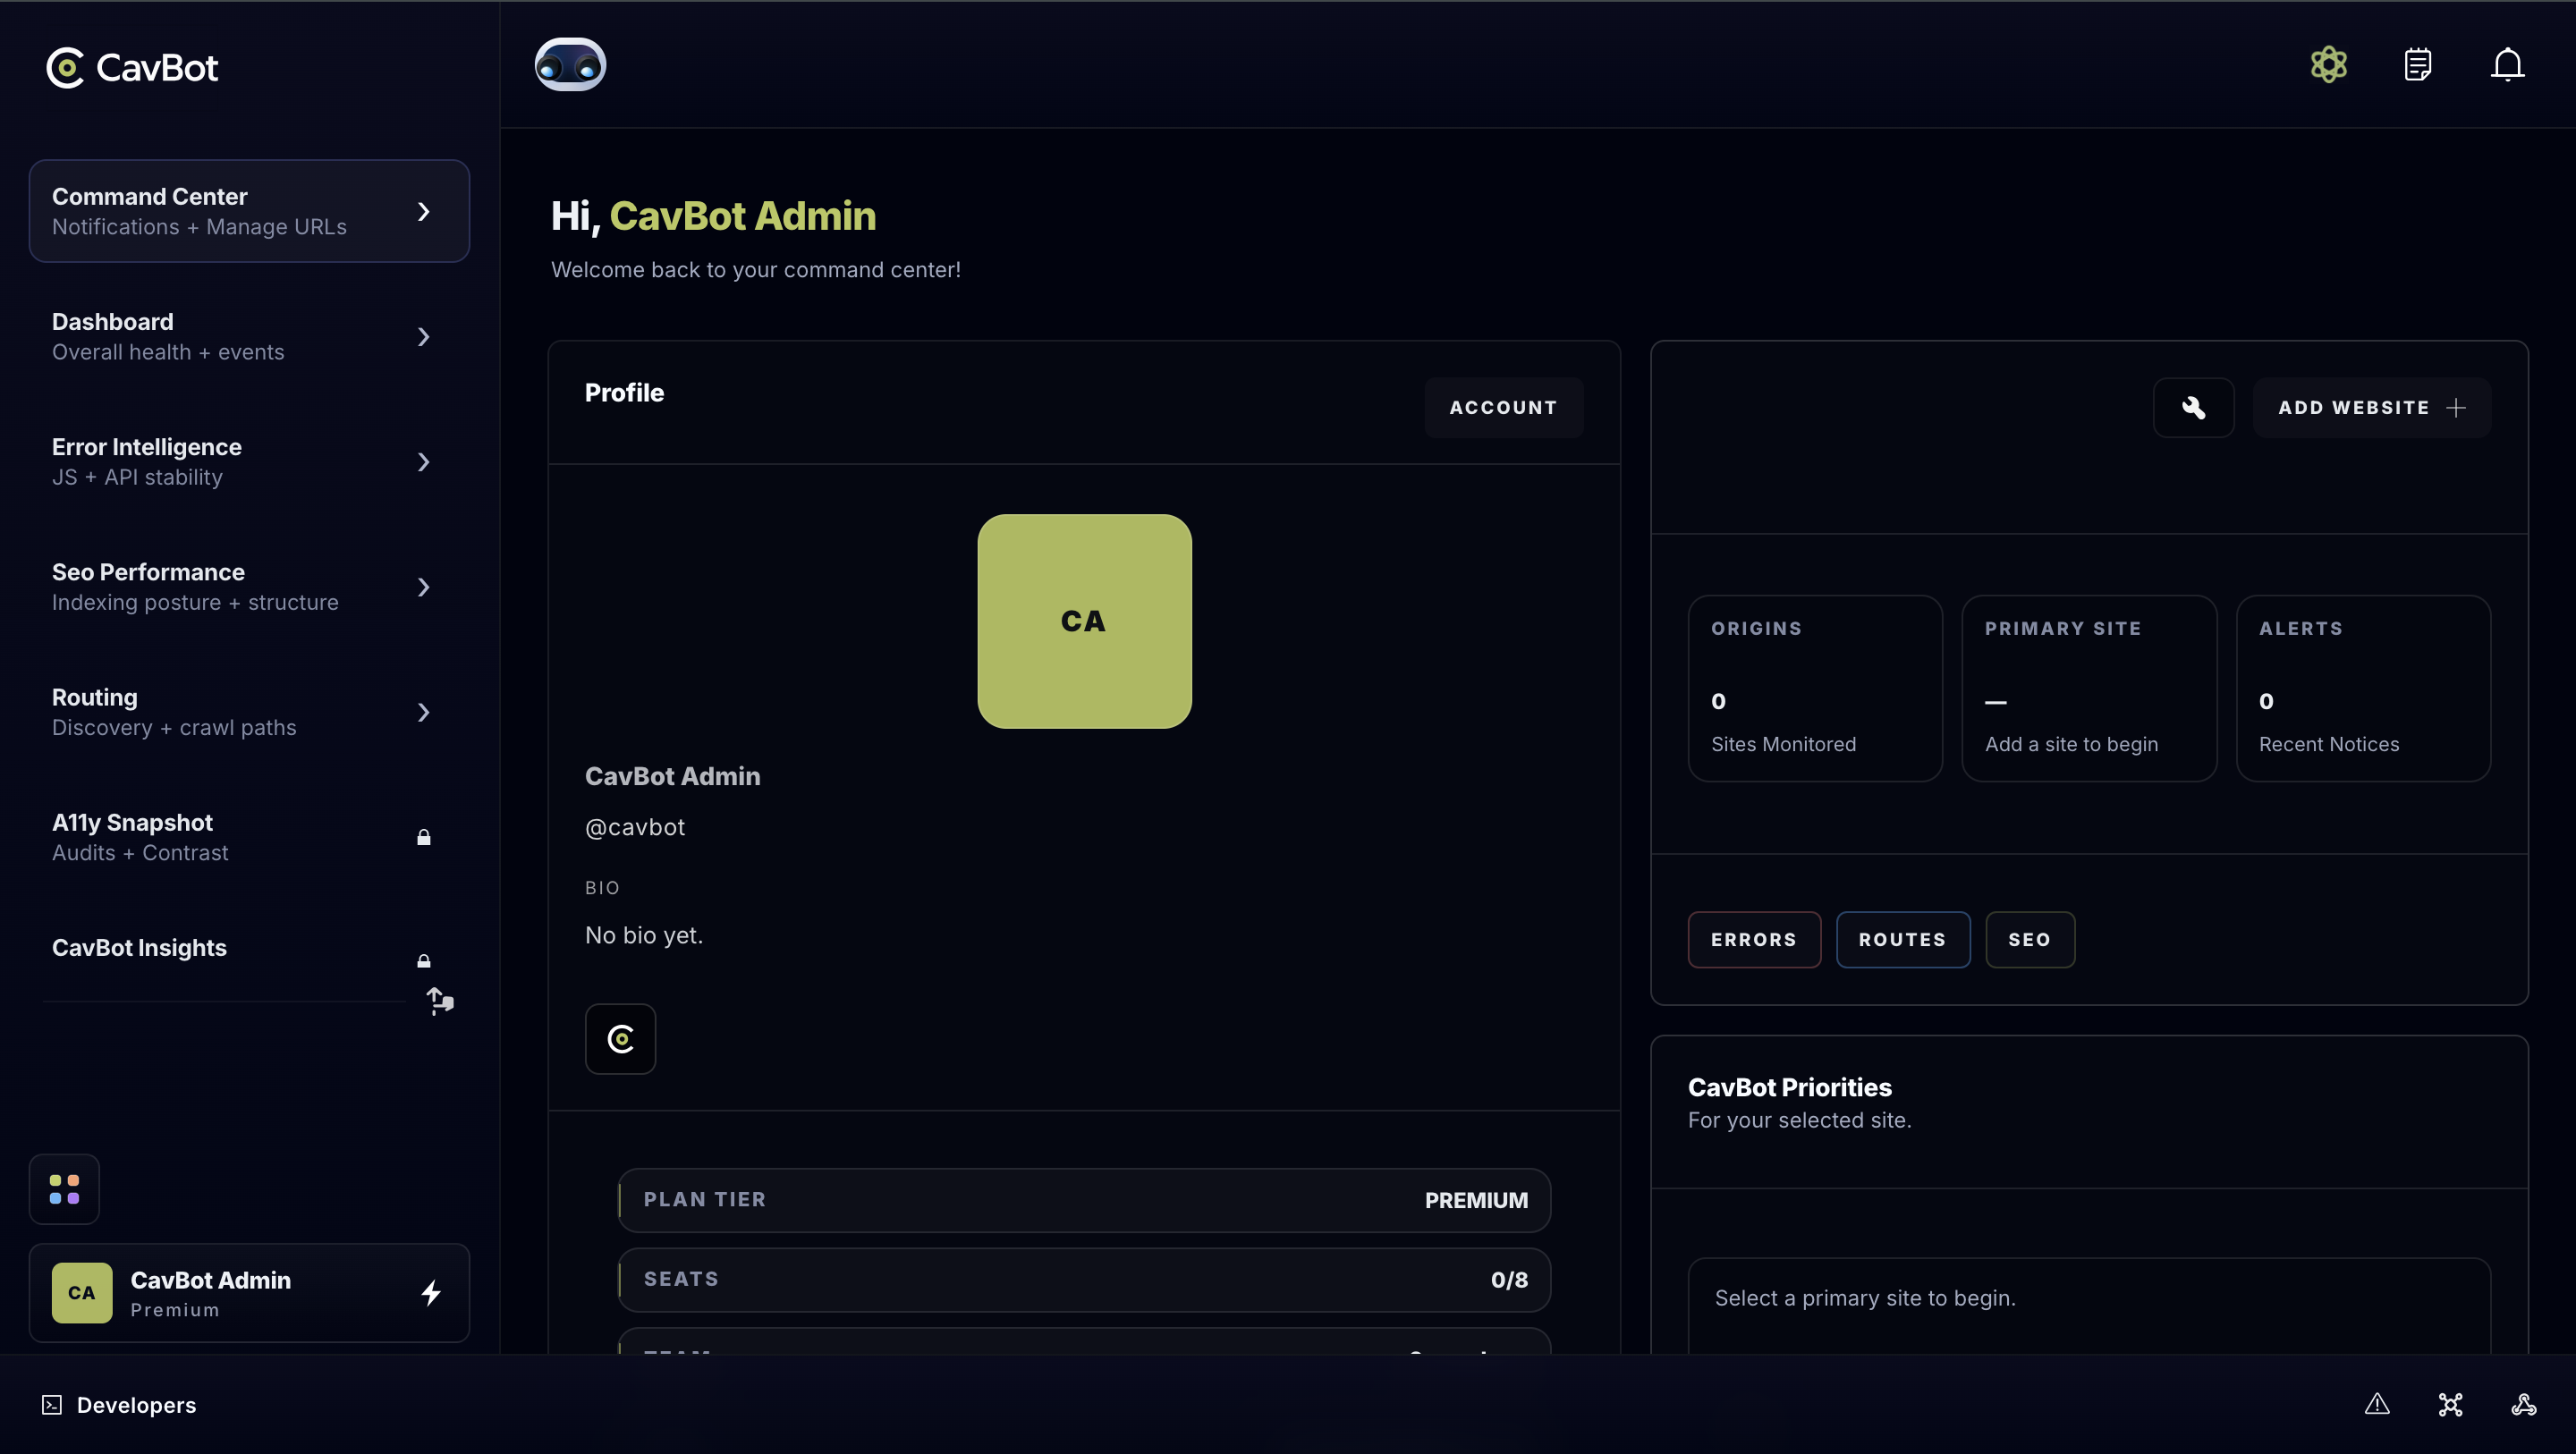Expand the Routing section chevron

pos(423,712)
